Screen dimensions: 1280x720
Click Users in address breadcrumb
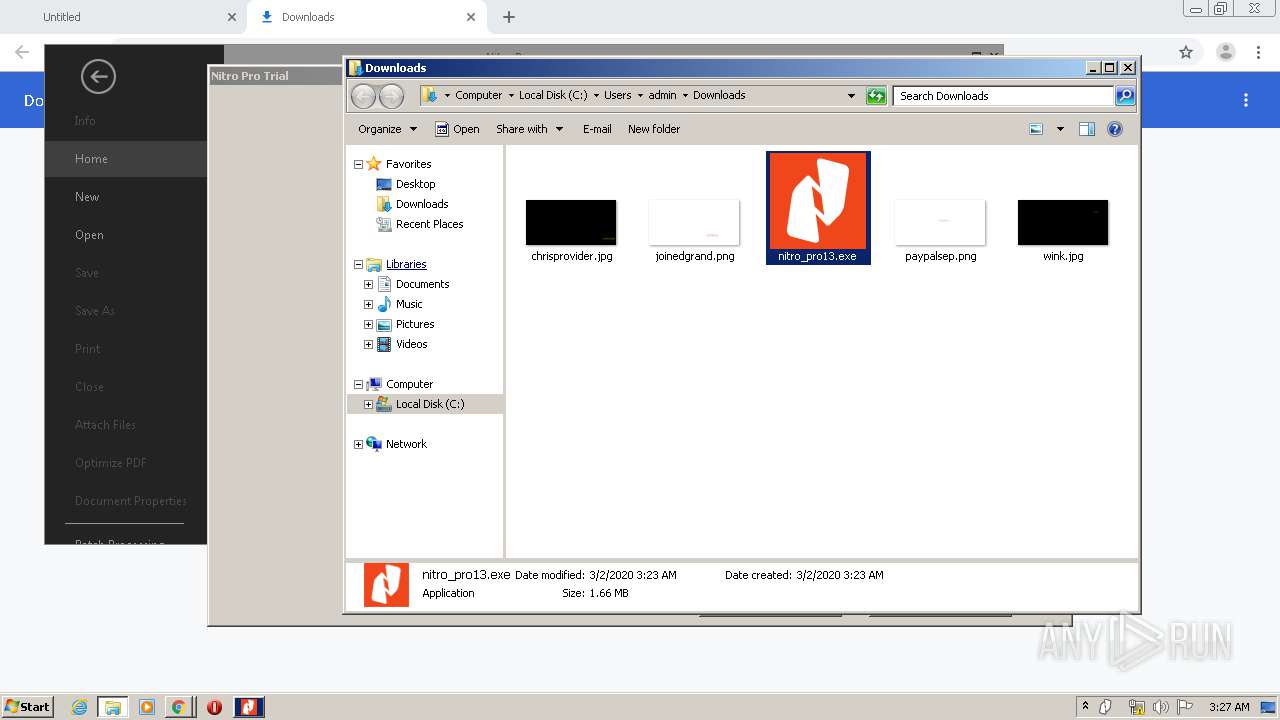[x=617, y=96]
